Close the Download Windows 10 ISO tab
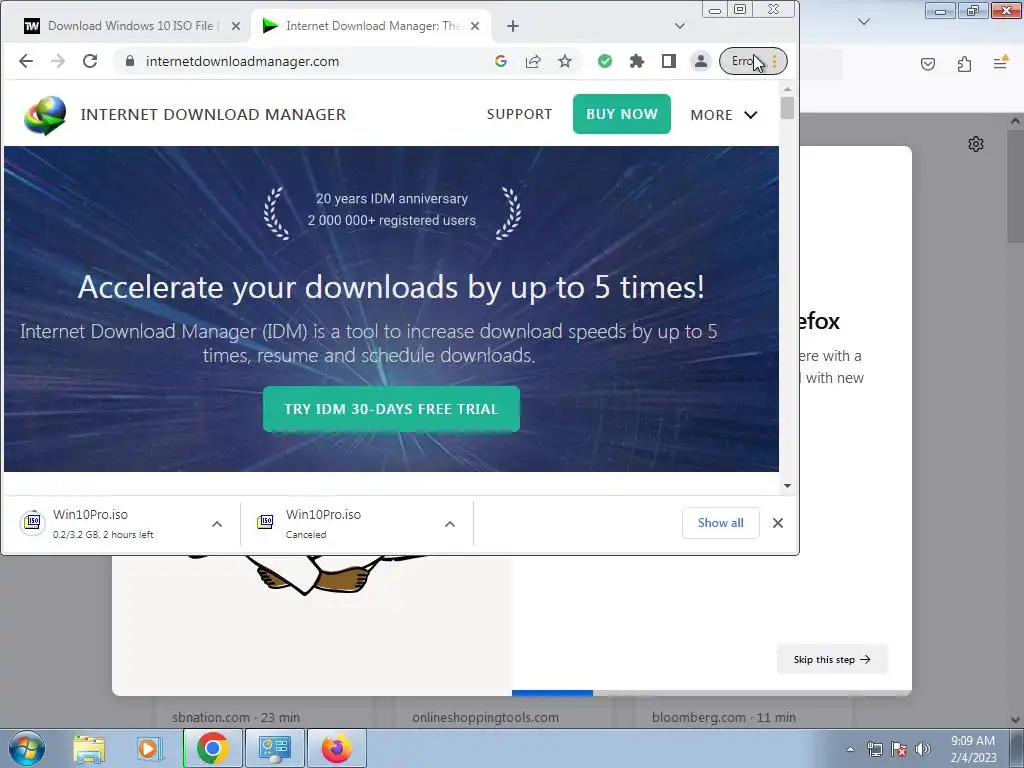This screenshot has height=768, width=1024. click(236, 26)
